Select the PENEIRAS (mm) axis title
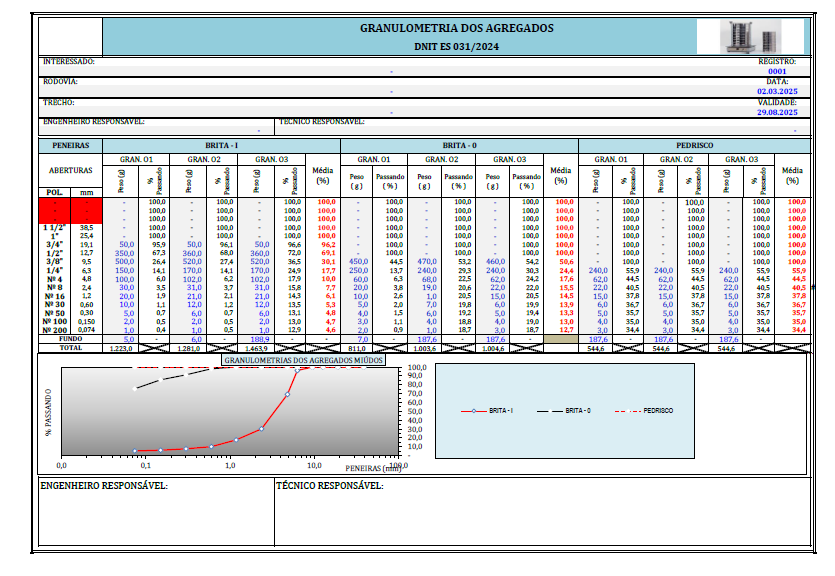835x576 pixels. [373, 468]
